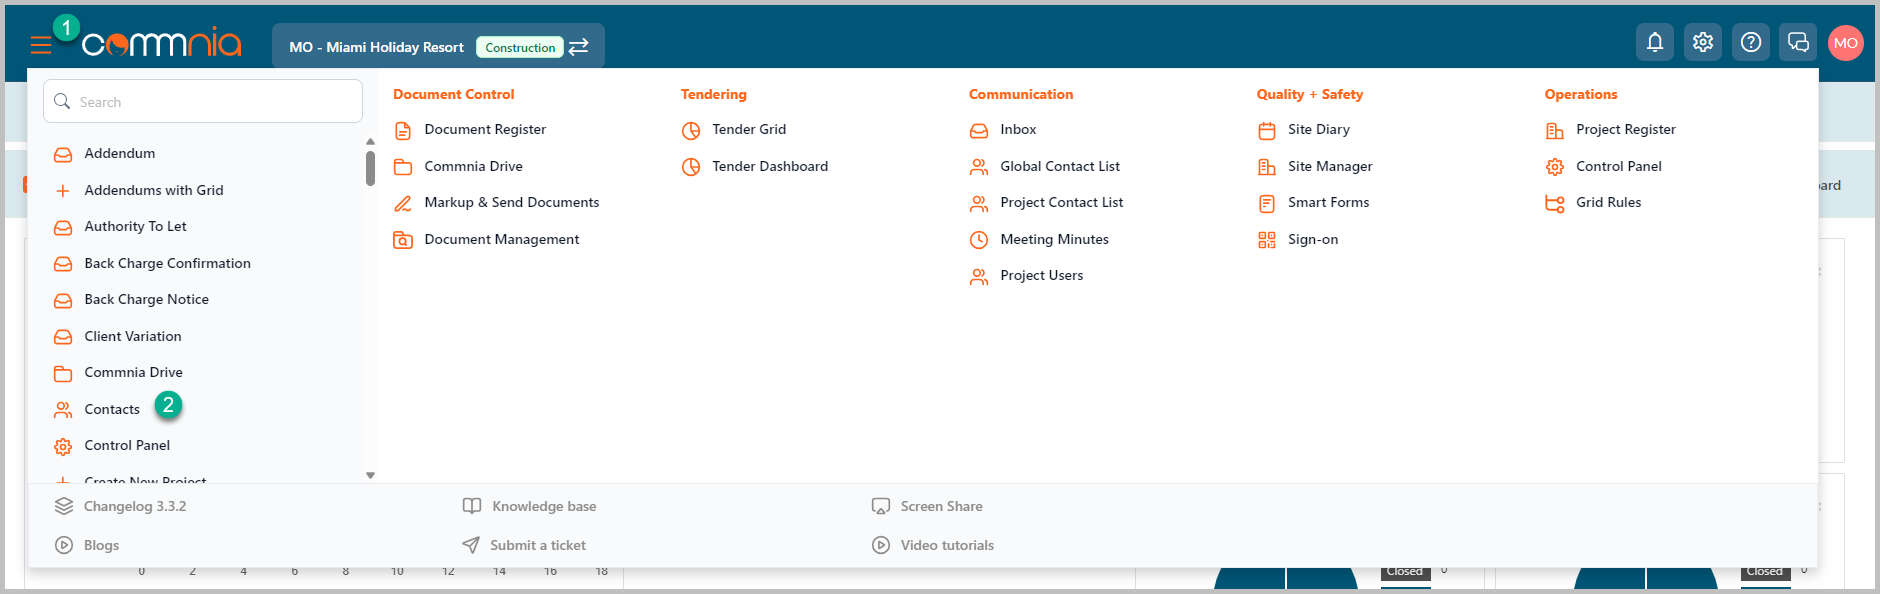Viewport: 1880px width, 594px height.
Task: Click Submit a ticket
Action: (x=538, y=545)
